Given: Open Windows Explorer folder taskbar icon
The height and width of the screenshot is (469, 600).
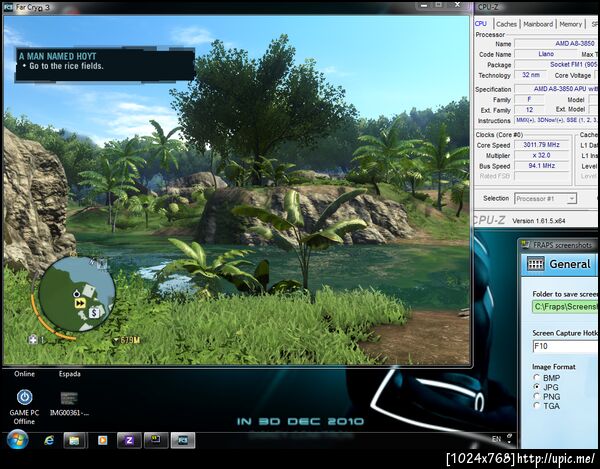Looking at the screenshot, I should pyautogui.click(x=74, y=440).
